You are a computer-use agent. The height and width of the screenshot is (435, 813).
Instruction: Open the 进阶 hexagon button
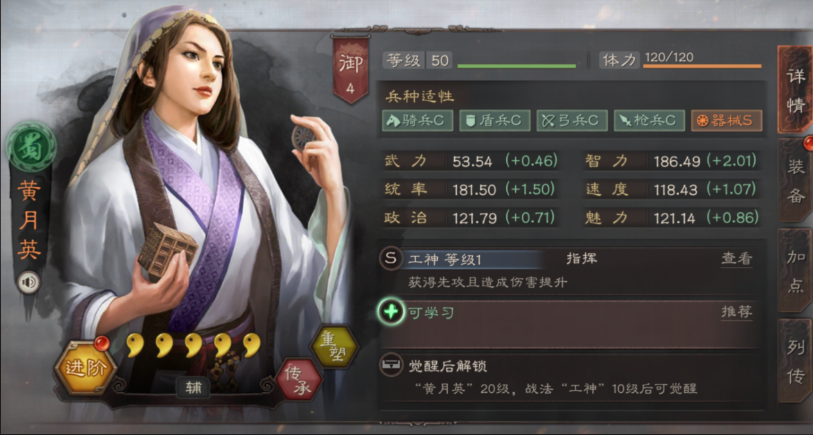tap(85, 368)
